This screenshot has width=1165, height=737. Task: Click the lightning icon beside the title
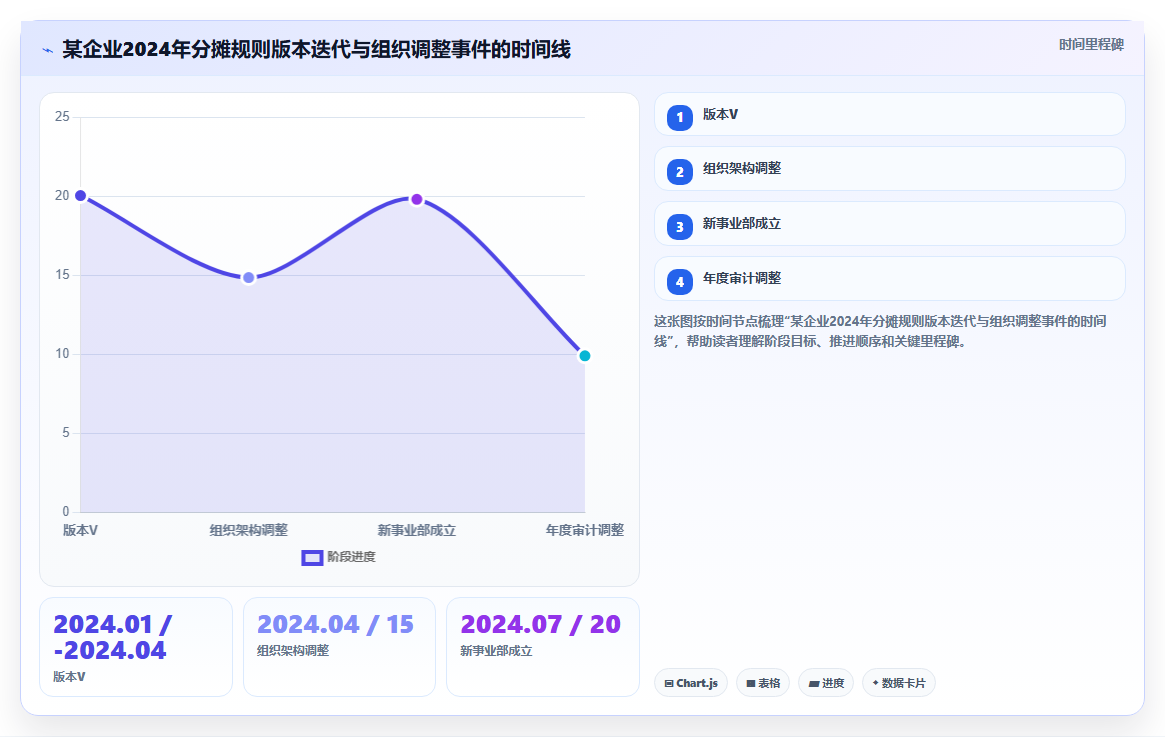(48, 51)
